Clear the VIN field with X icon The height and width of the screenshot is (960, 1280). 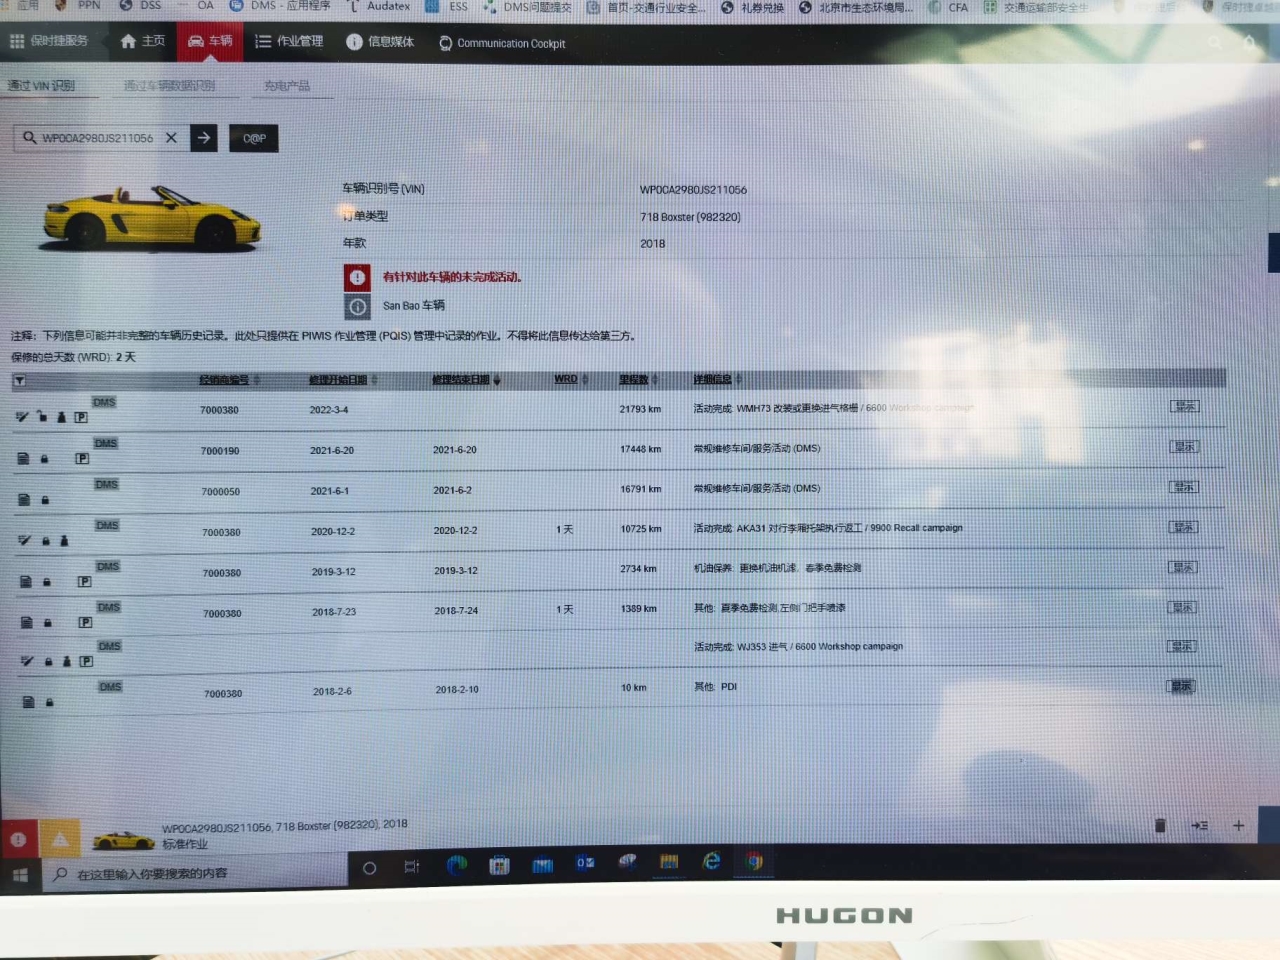(171, 138)
